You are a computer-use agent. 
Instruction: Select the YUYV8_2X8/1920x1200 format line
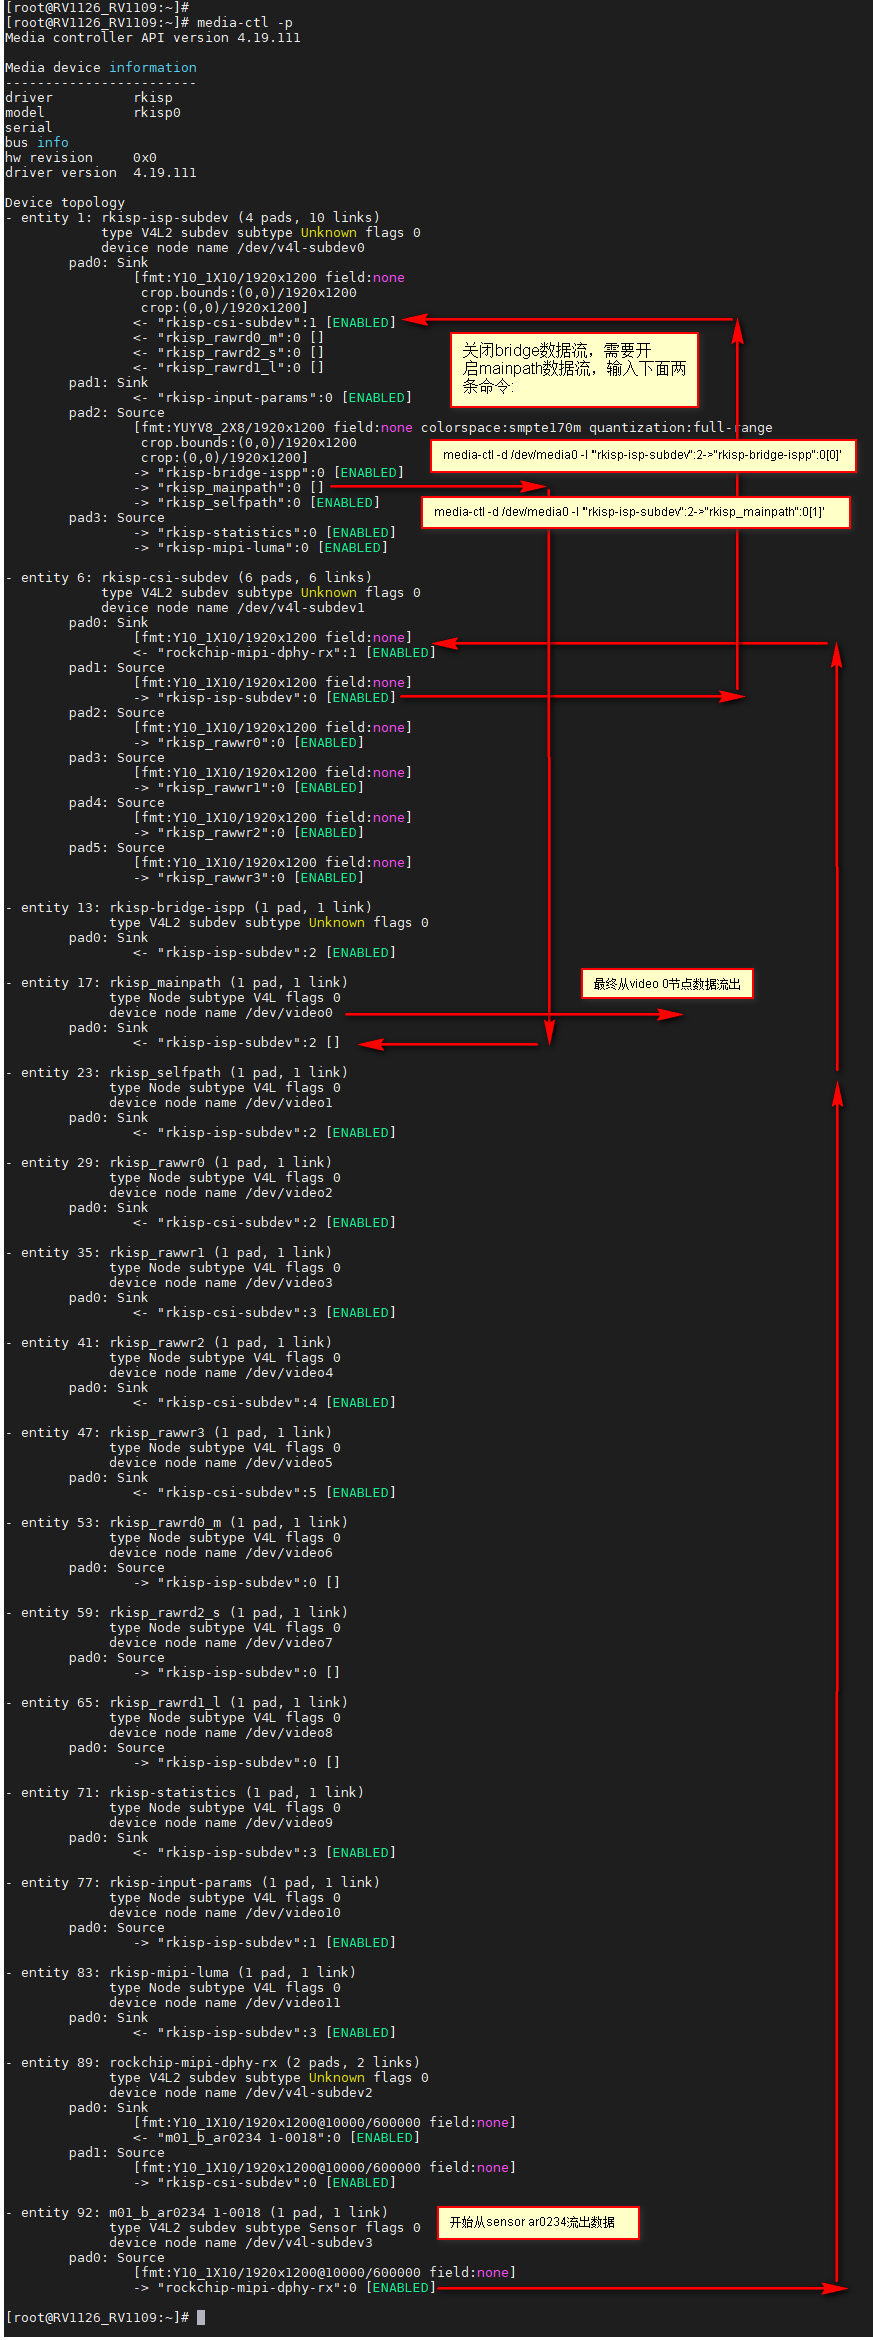pos(453,427)
